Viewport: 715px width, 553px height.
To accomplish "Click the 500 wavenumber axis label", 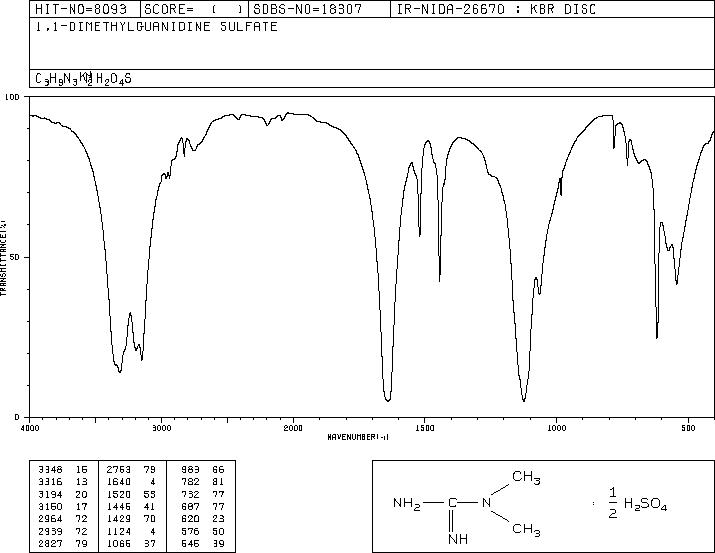I will tap(689, 428).
